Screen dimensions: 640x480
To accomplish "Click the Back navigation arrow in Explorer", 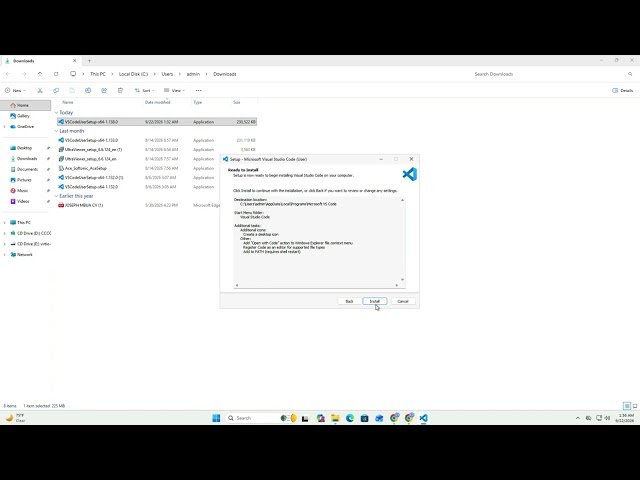I will tap(8, 74).
